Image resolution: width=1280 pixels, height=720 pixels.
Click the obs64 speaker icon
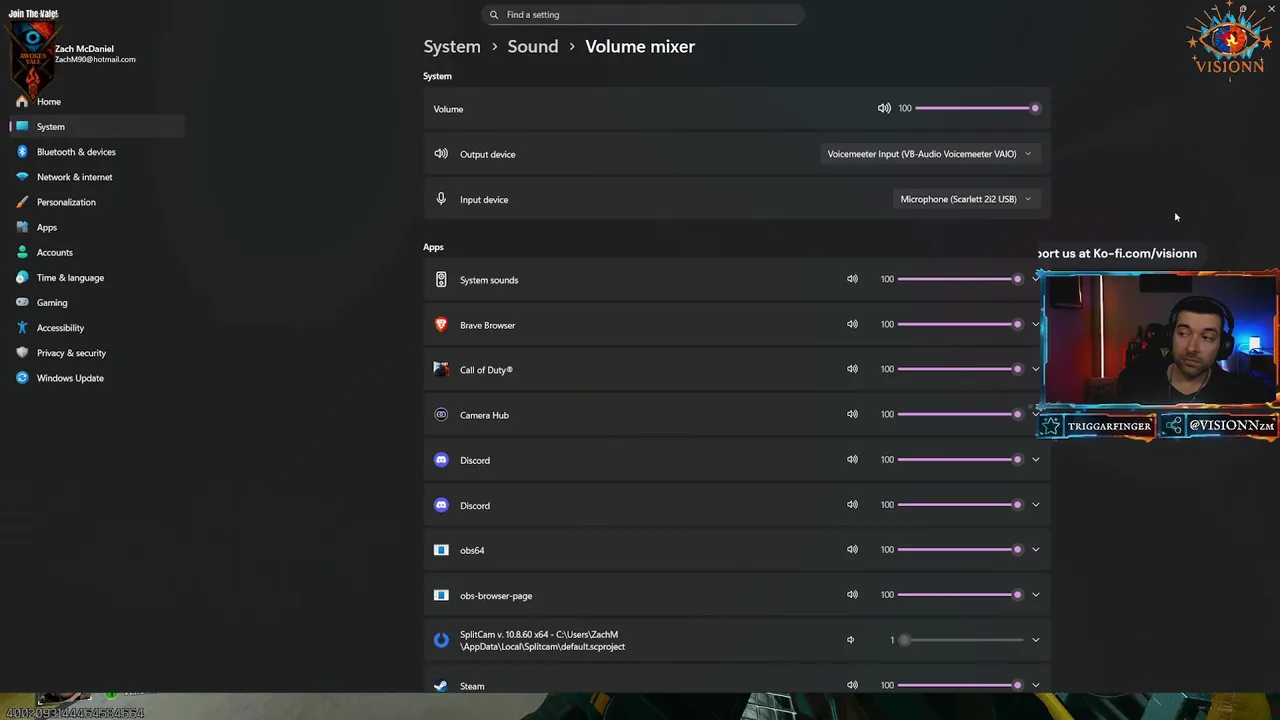pyautogui.click(x=852, y=549)
